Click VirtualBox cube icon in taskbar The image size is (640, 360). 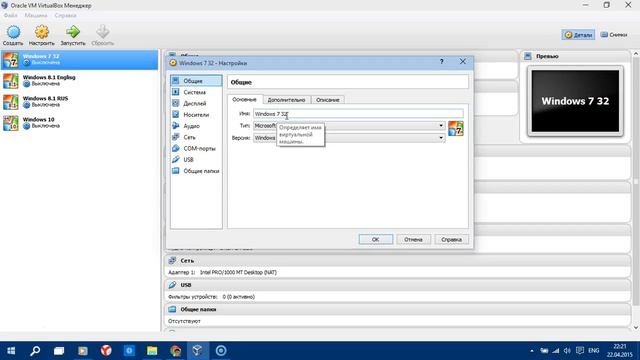point(198,351)
